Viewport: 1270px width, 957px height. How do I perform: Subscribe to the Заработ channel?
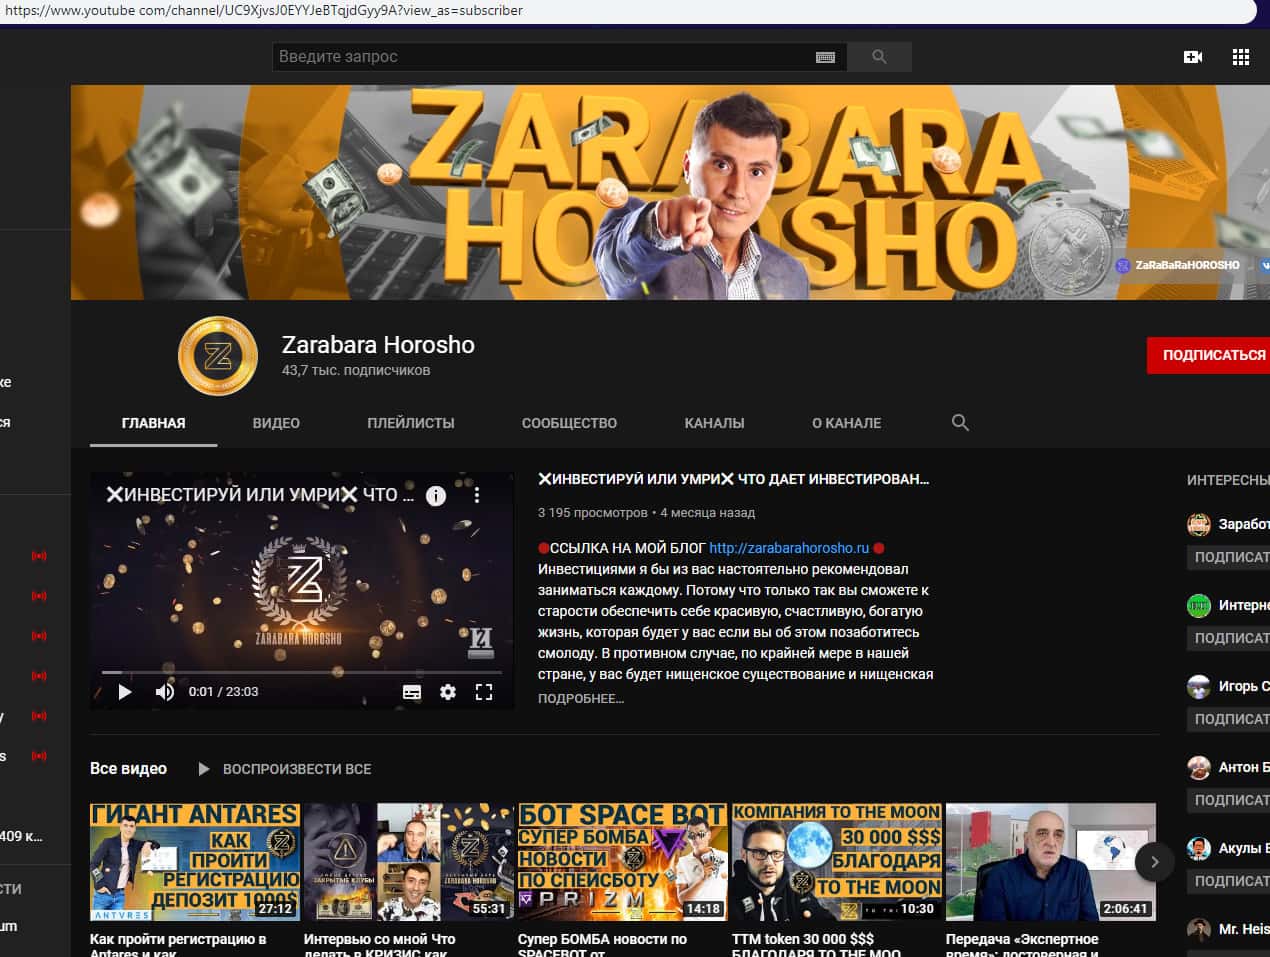click(x=1228, y=557)
